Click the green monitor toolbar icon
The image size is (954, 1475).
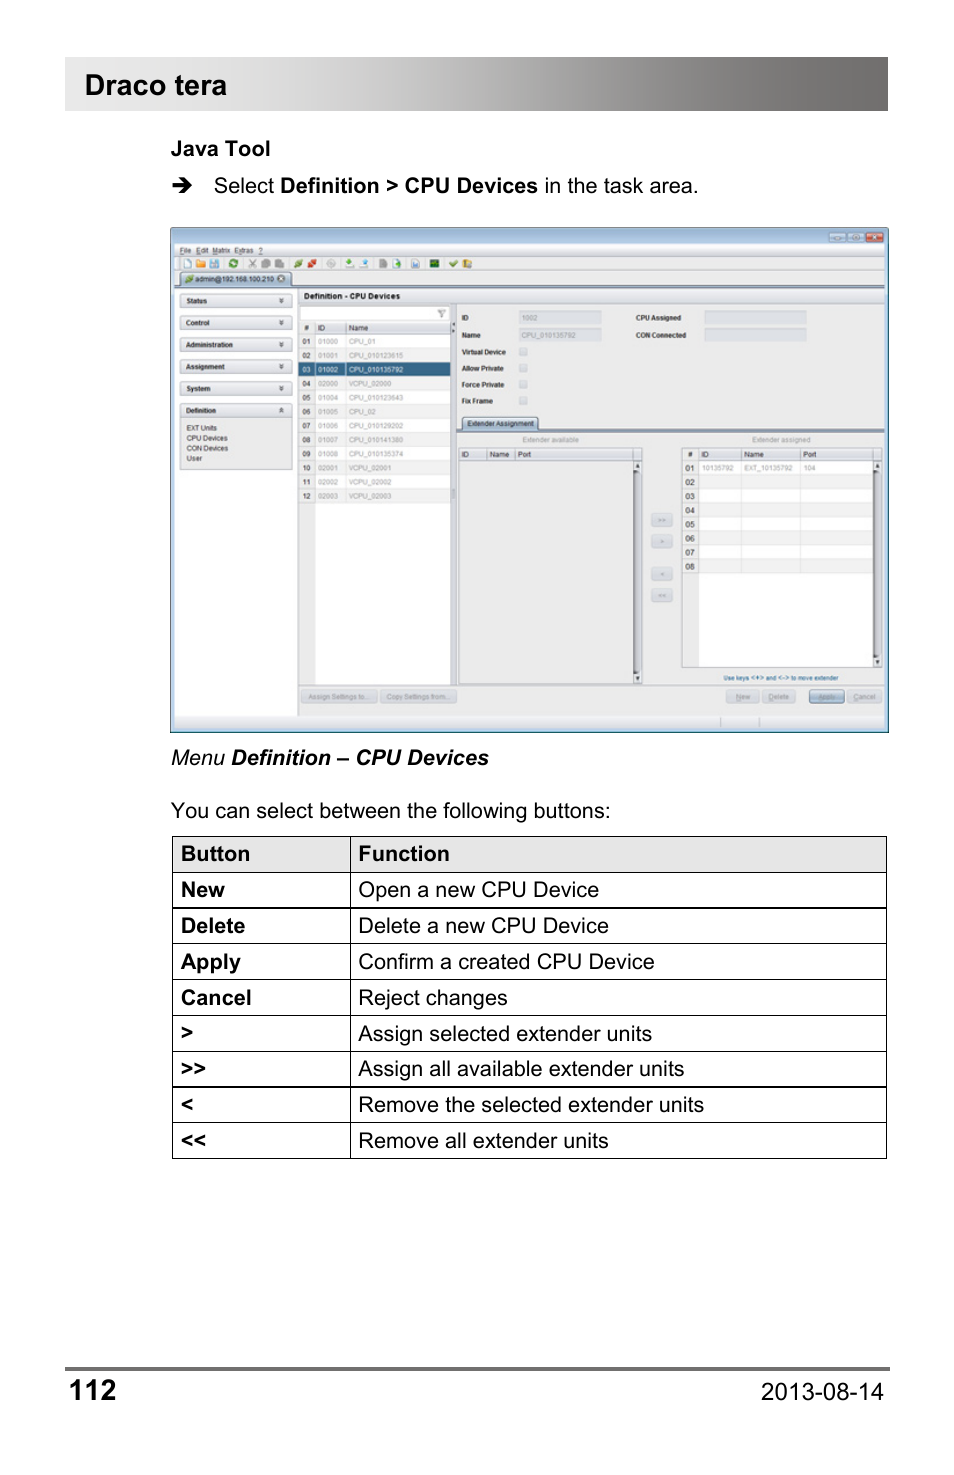(x=434, y=264)
